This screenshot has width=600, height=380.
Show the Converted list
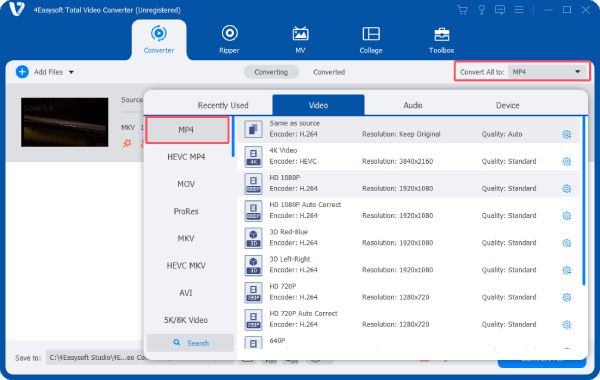coord(329,72)
